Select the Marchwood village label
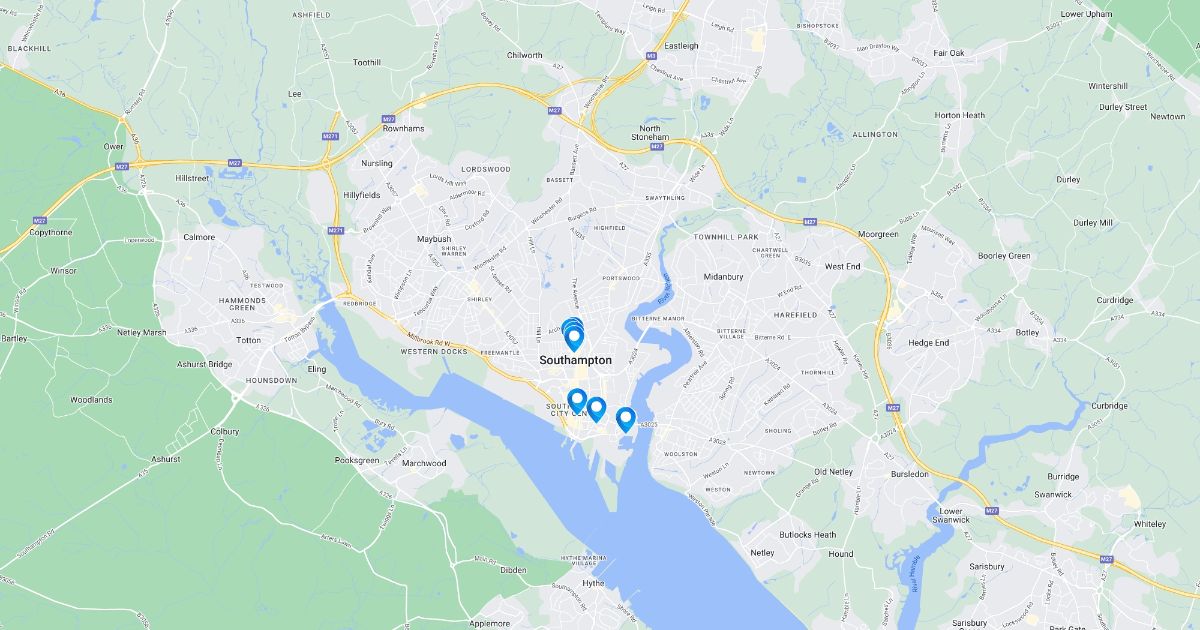The height and width of the screenshot is (630, 1200). [x=423, y=463]
